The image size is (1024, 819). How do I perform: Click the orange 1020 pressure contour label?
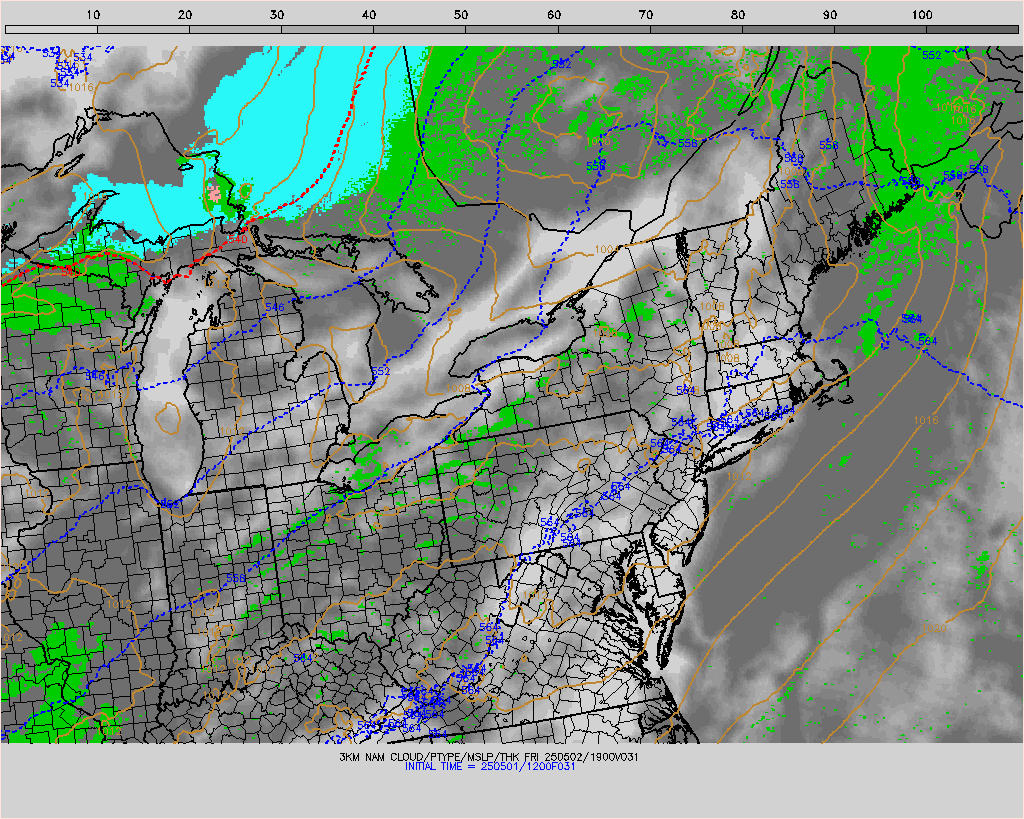point(934,628)
